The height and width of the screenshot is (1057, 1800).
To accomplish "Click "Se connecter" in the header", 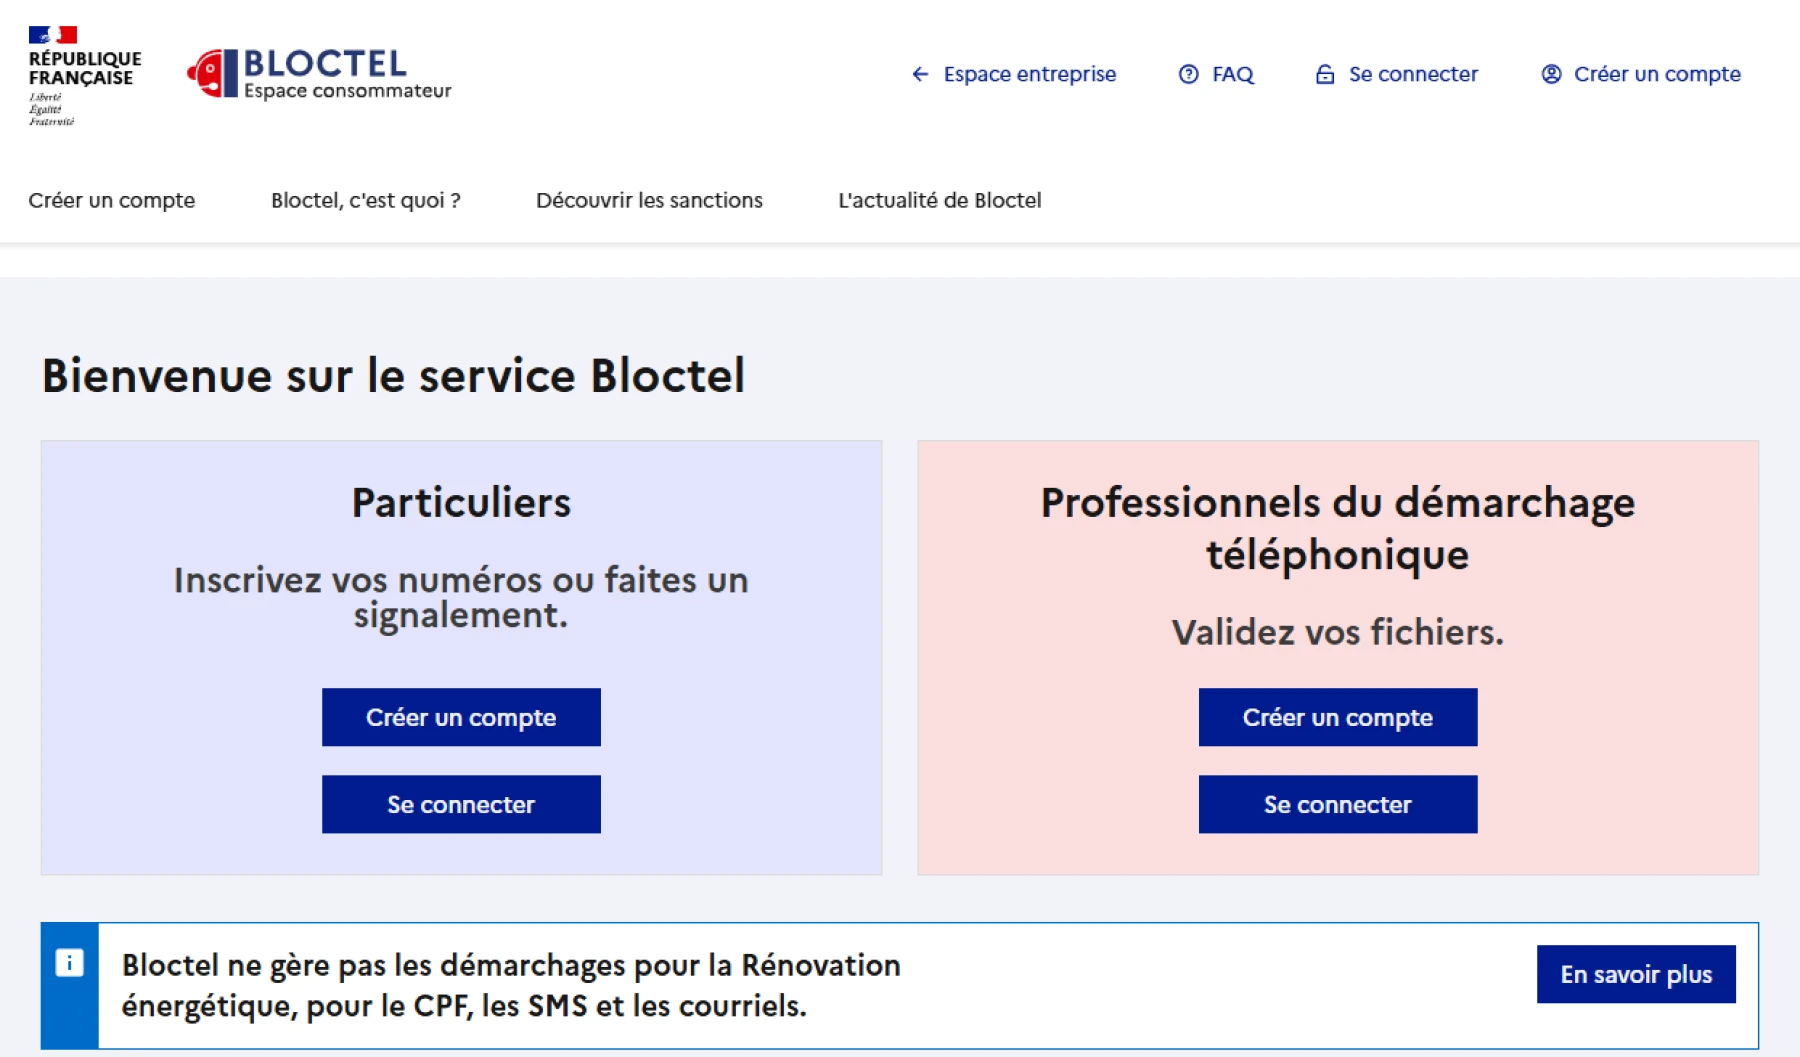I will point(1413,74).
